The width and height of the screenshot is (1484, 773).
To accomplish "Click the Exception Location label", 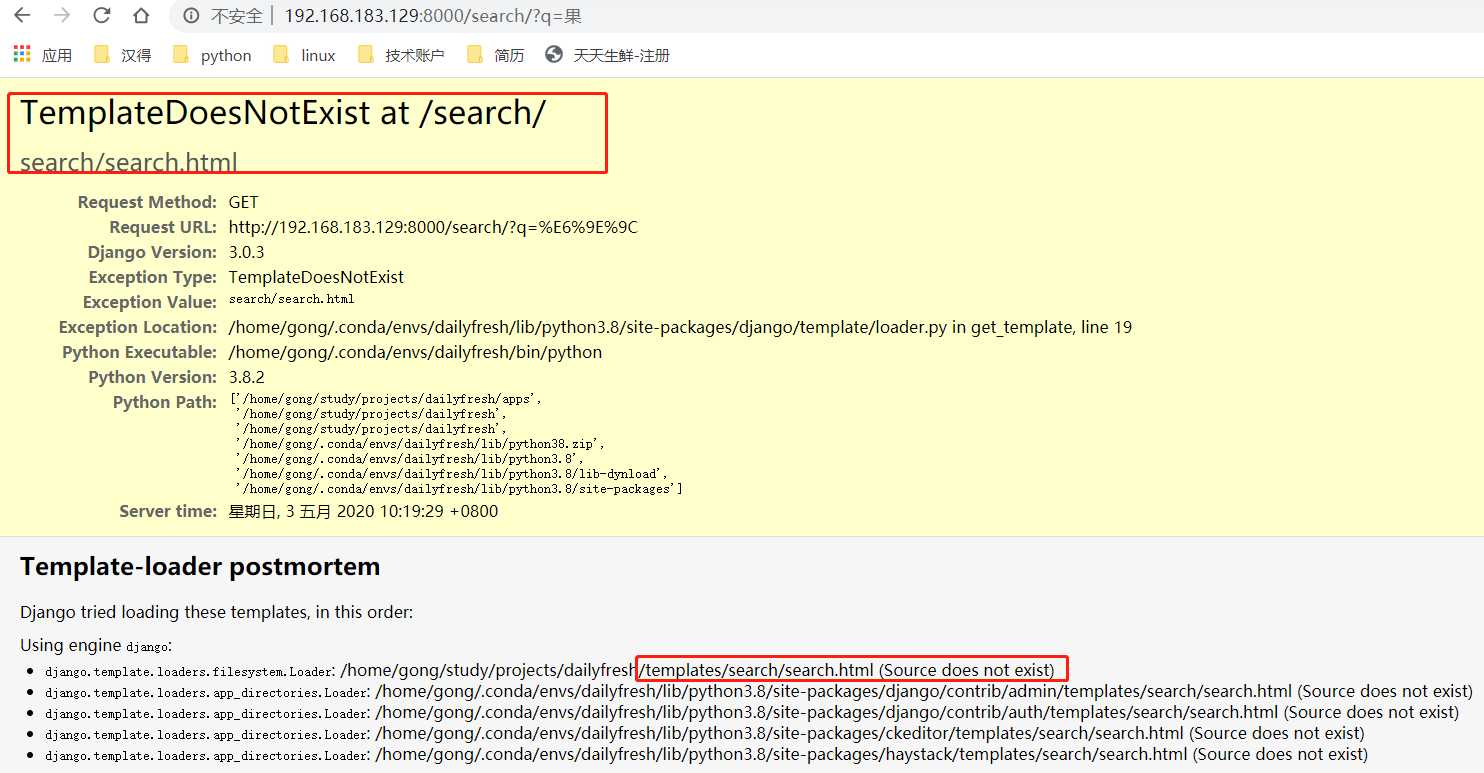I will coord(138,327).
